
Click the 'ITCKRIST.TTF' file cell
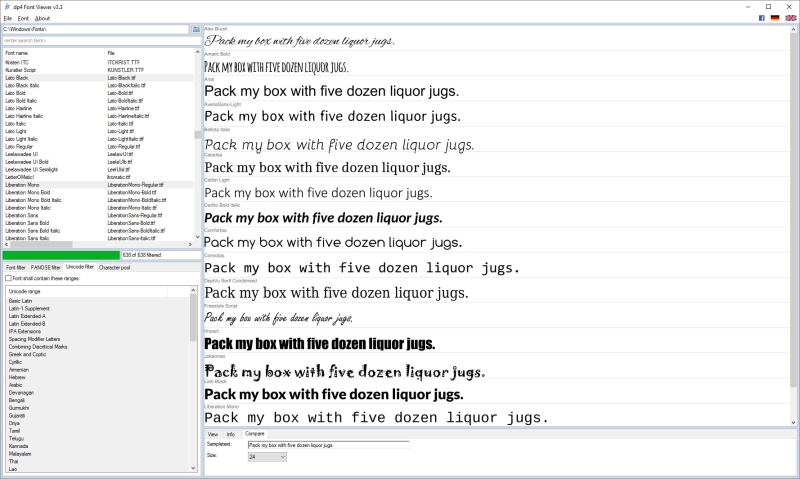[123, 62]
